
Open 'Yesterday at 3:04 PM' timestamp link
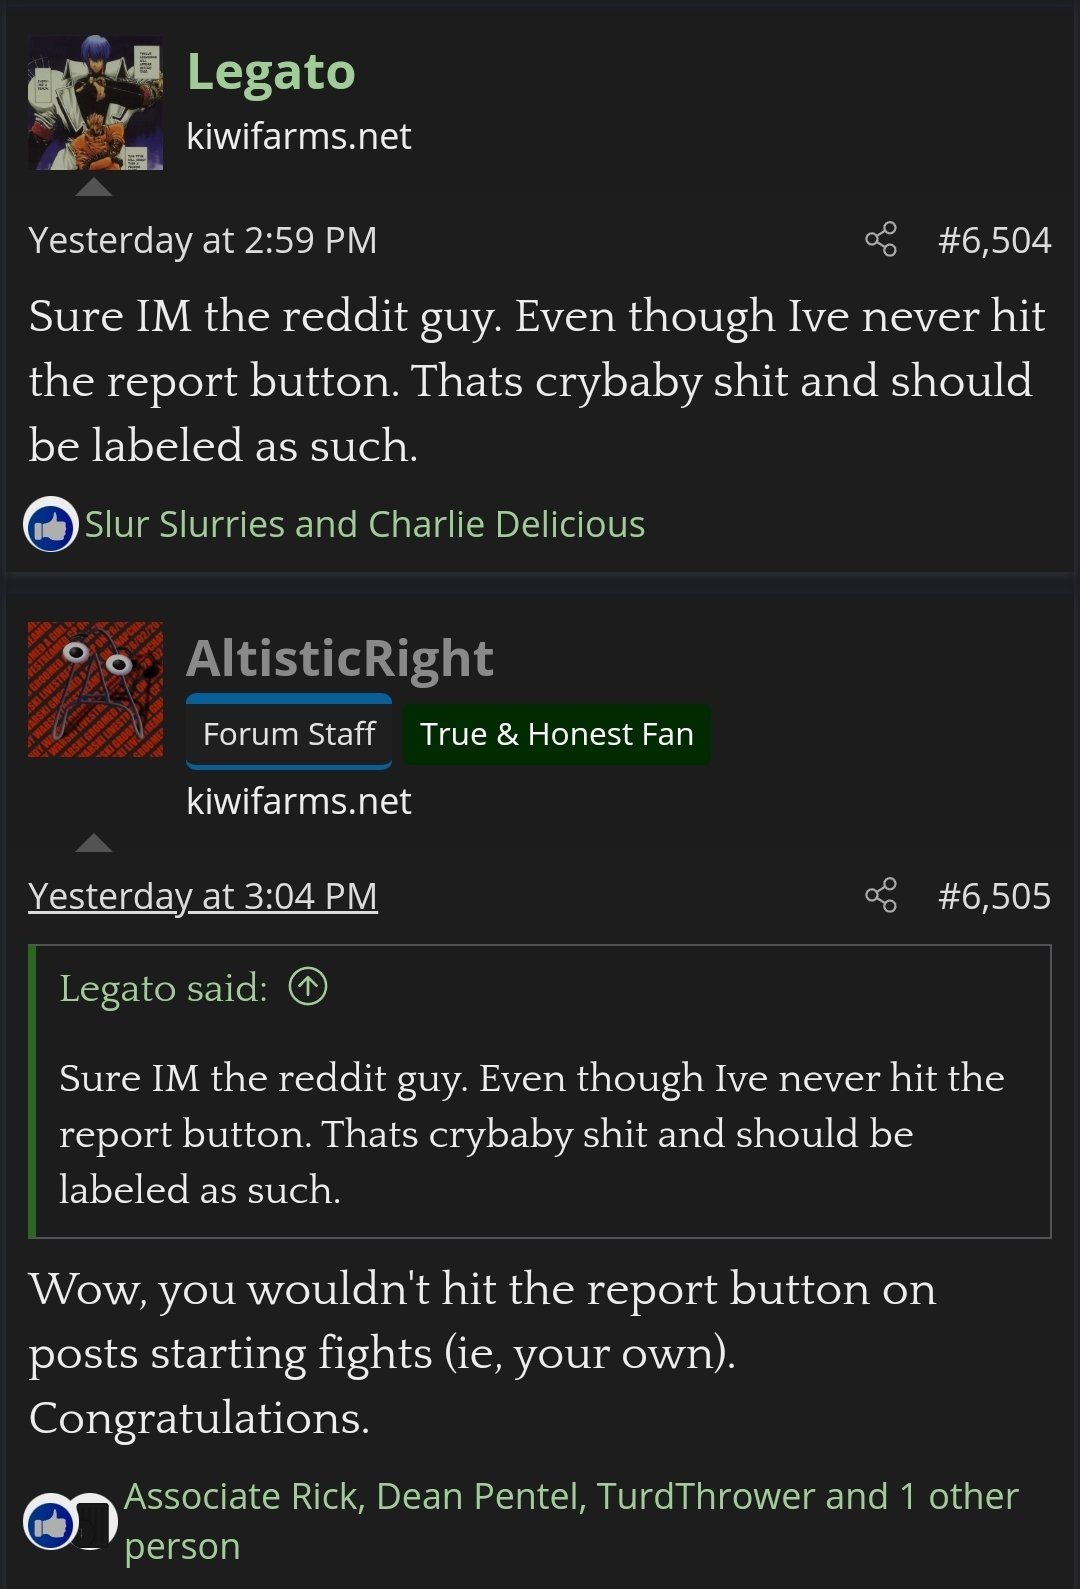pyautogui.click(x=203, y=896)
